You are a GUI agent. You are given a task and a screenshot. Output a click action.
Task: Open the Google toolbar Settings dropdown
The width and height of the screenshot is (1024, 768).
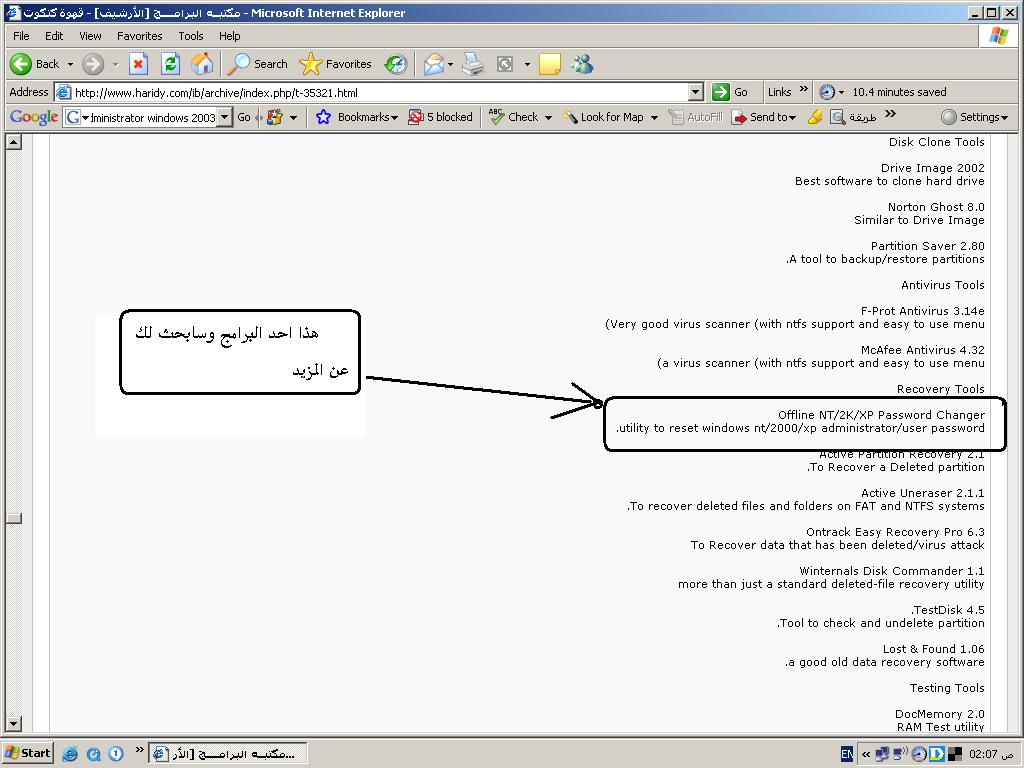pyautogui.click(x=975, y=117)
